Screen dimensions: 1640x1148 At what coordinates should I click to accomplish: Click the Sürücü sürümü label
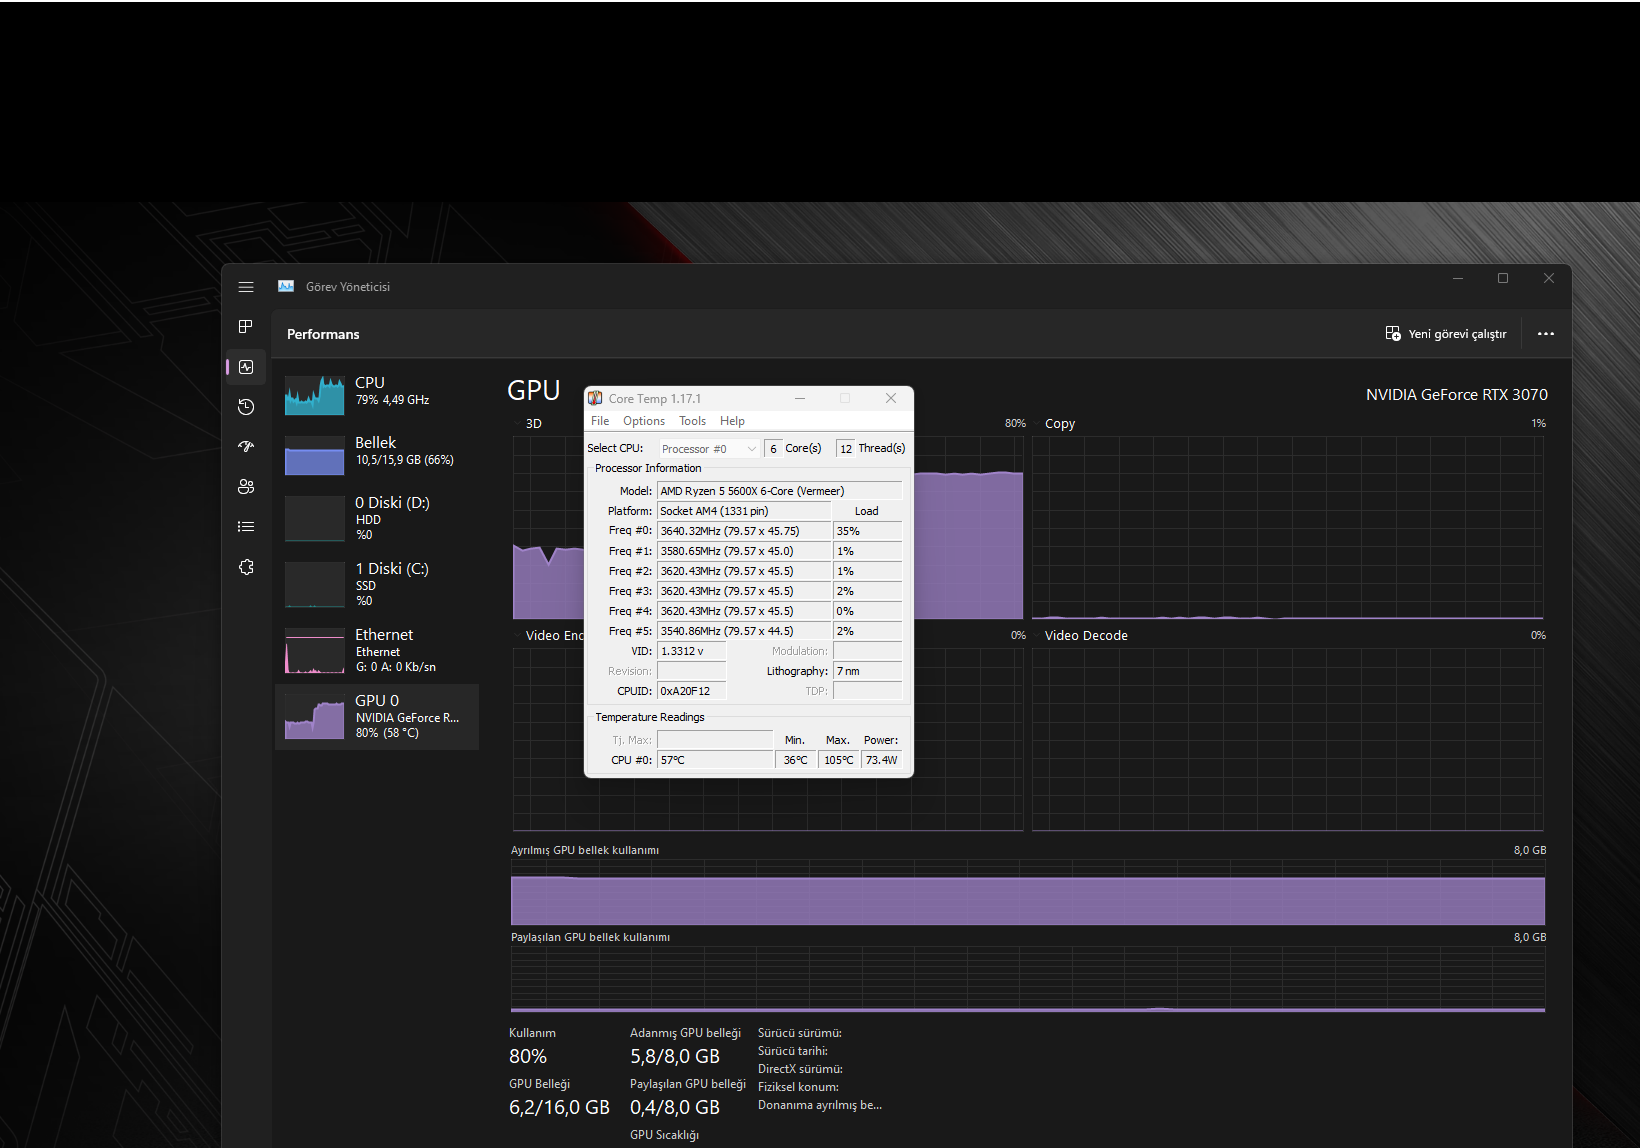click(x=800, y=1033)
